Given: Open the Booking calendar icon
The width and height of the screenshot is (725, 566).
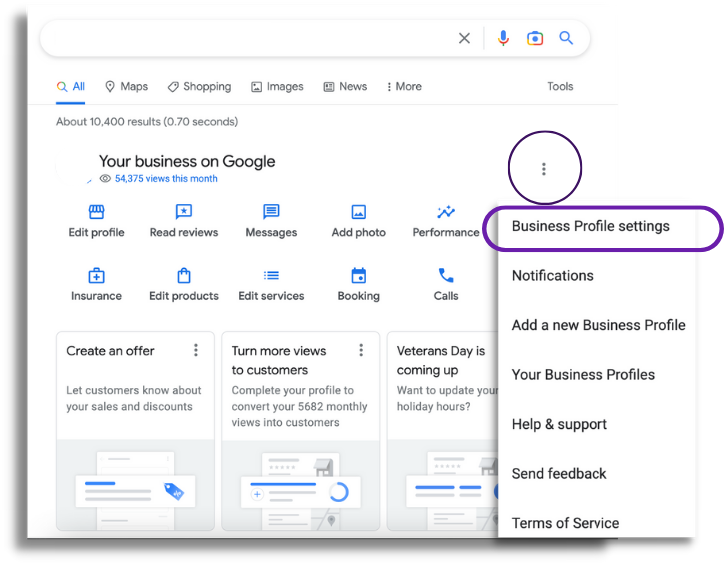Looking at the screenshot, I should tap(358, 276).
